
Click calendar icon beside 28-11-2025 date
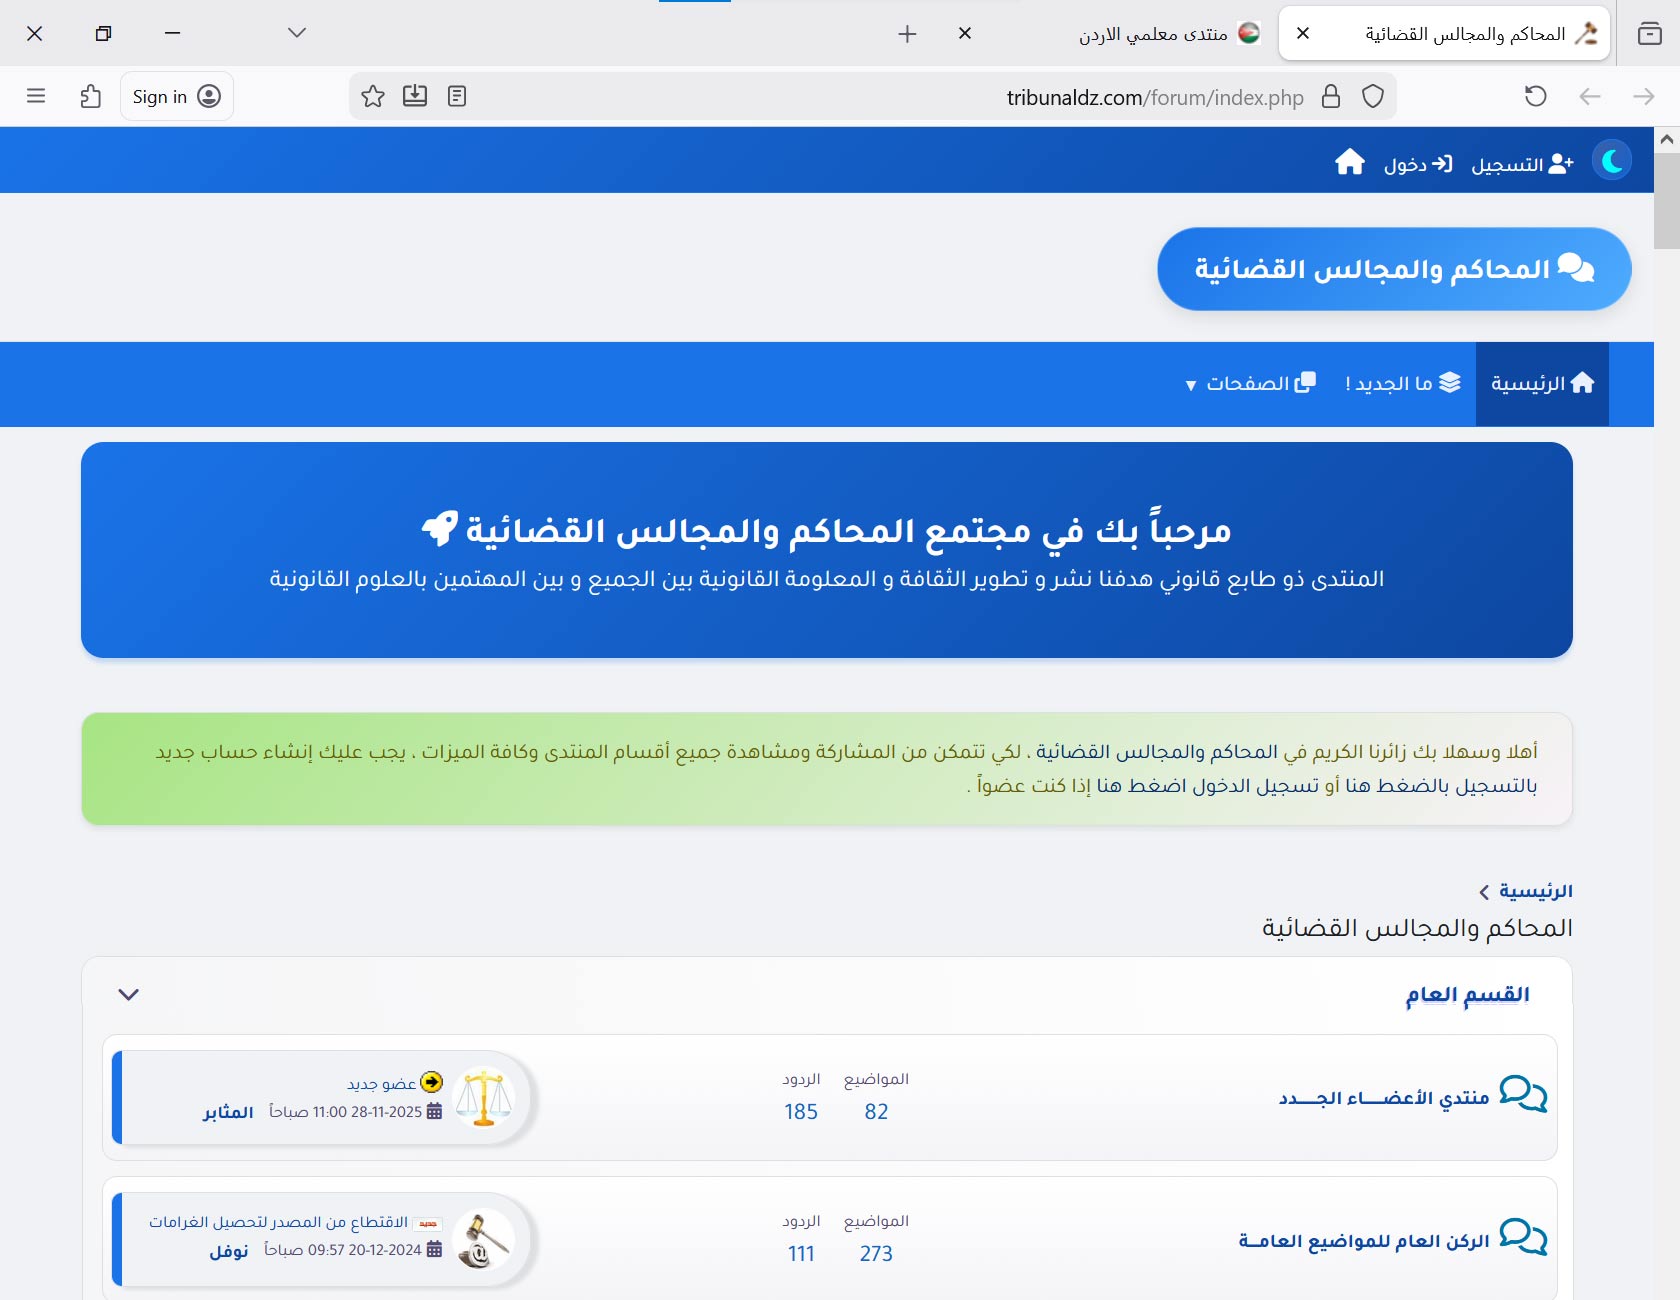(434, 1111)
